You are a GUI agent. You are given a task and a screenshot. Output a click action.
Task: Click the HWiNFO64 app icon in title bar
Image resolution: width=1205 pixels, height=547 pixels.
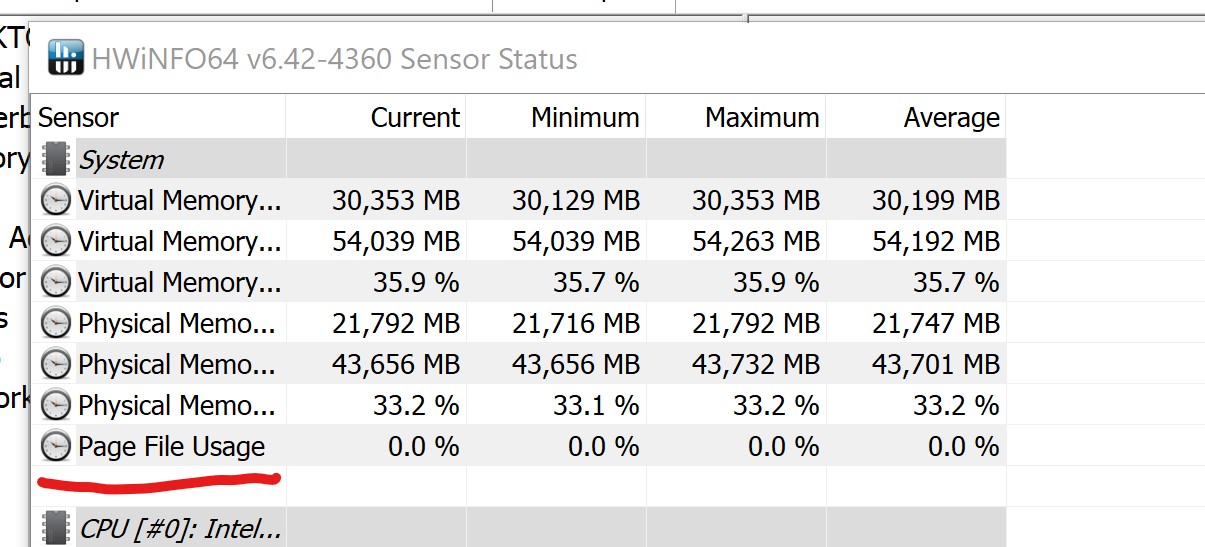point(66,58)
